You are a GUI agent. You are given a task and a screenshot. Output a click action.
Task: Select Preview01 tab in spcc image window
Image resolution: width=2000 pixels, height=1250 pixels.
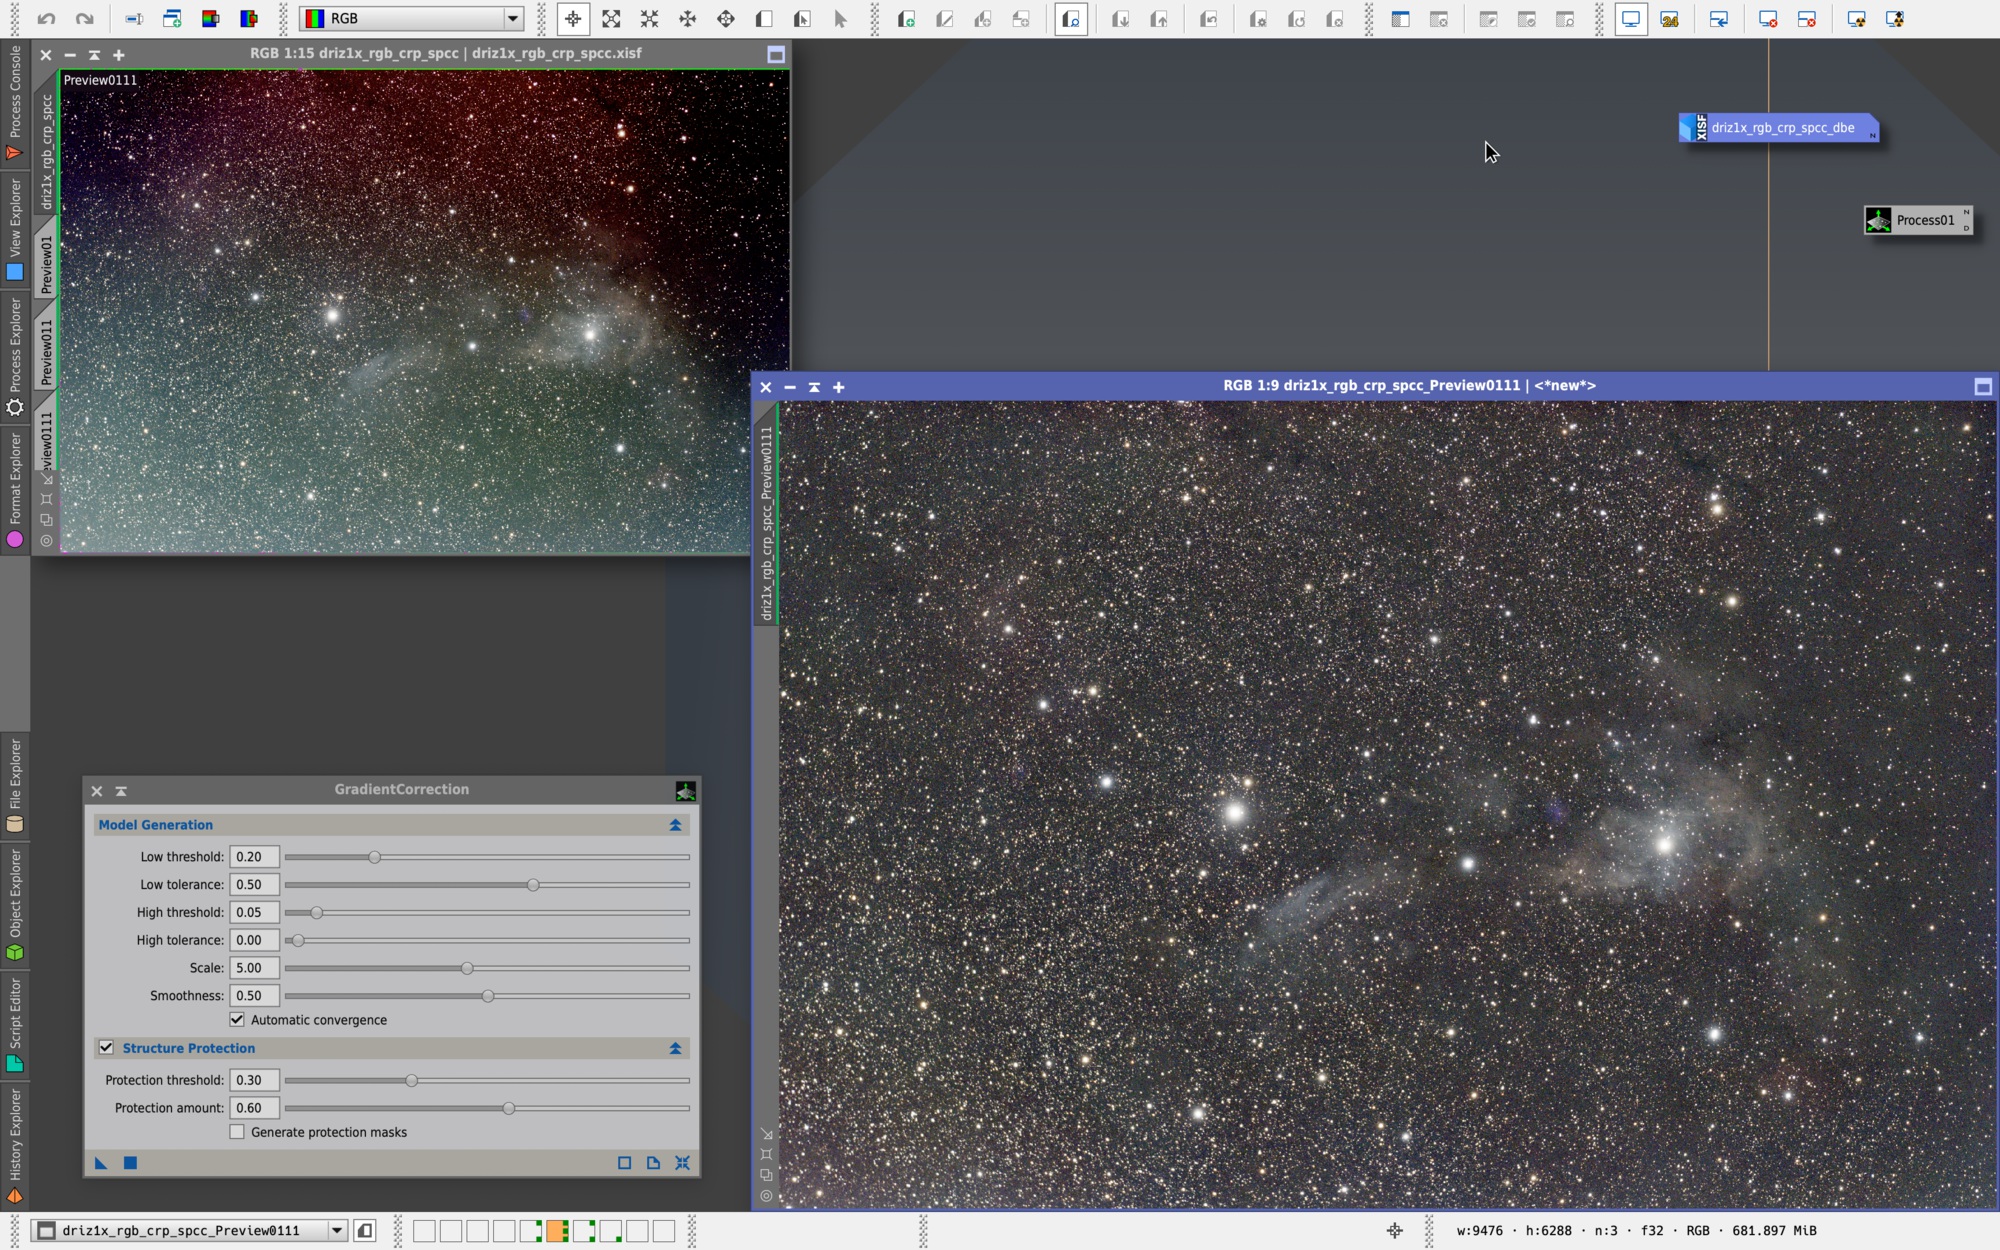(x=46, y=264)
